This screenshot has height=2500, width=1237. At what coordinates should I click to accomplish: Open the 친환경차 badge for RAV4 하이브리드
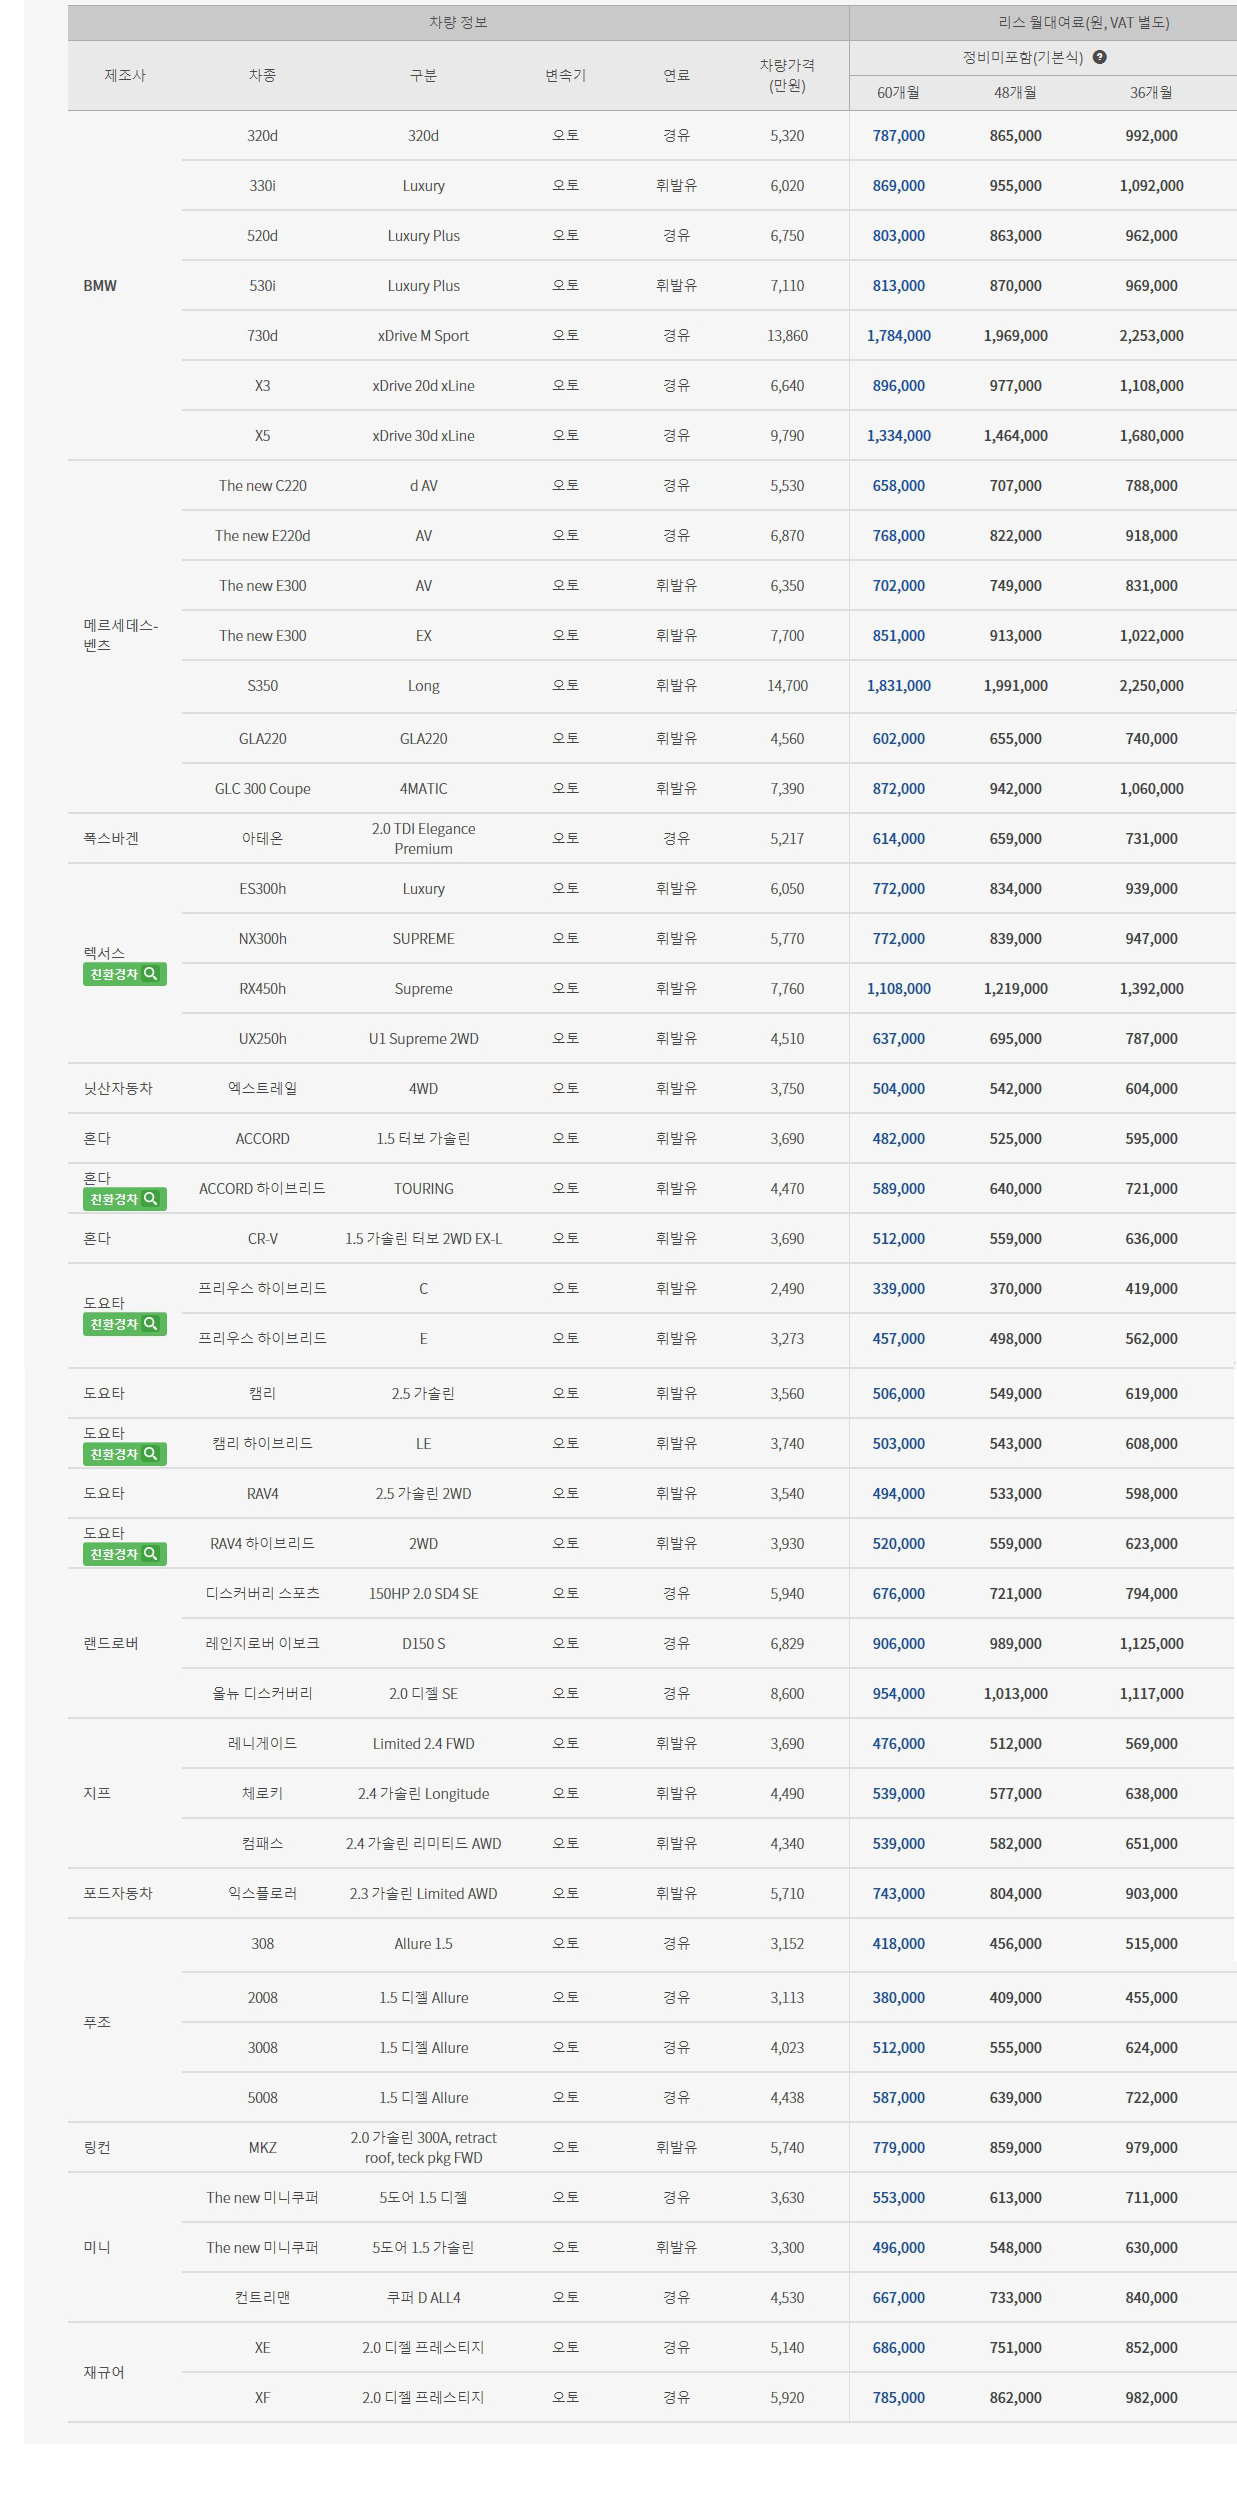point(124,1554)
